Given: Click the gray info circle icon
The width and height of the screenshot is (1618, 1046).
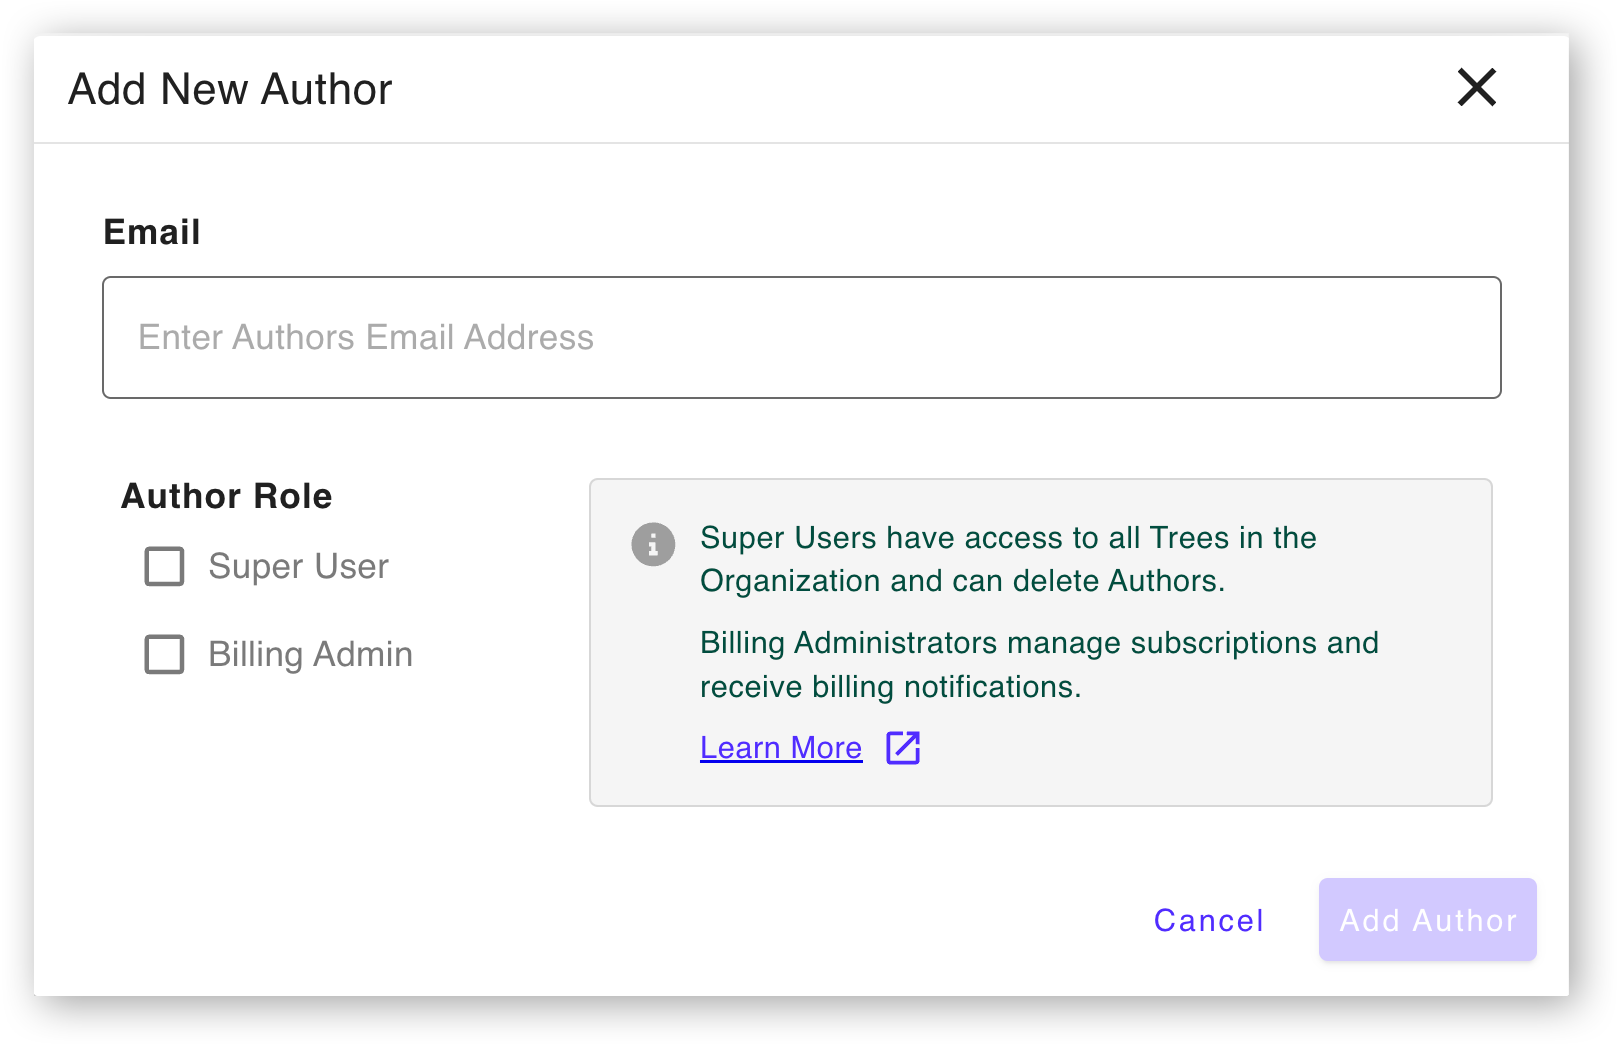Looking at the screenshot, I should click(653, 544).
